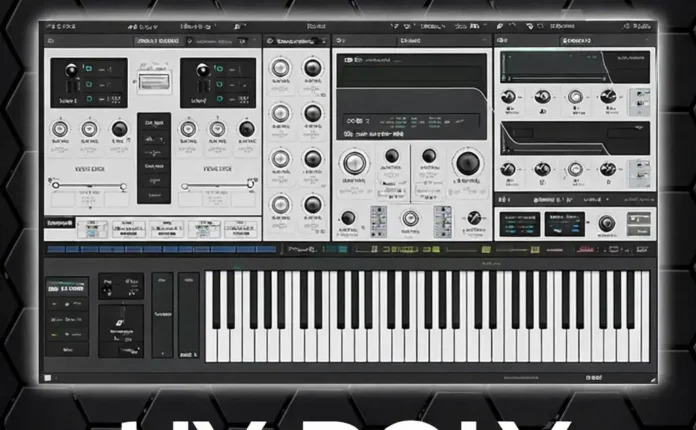The height and width of the screenshot is (430, 696).
Task: Select the fifth entry in the central dark list
Action: [154, 181]
